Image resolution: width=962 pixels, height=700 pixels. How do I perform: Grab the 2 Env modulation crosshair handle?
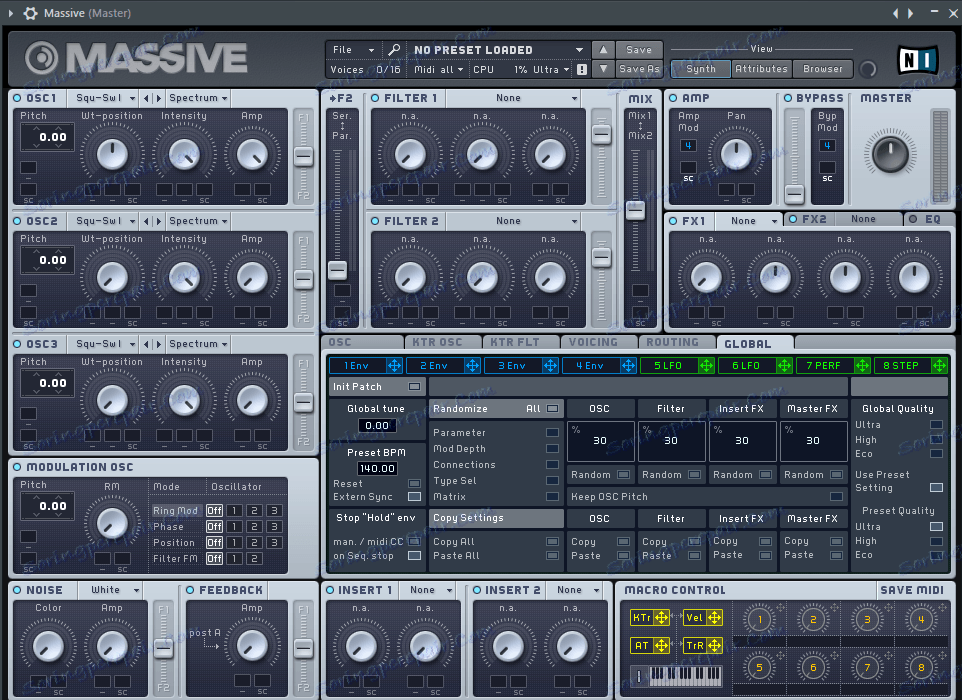tap(472, 366)
